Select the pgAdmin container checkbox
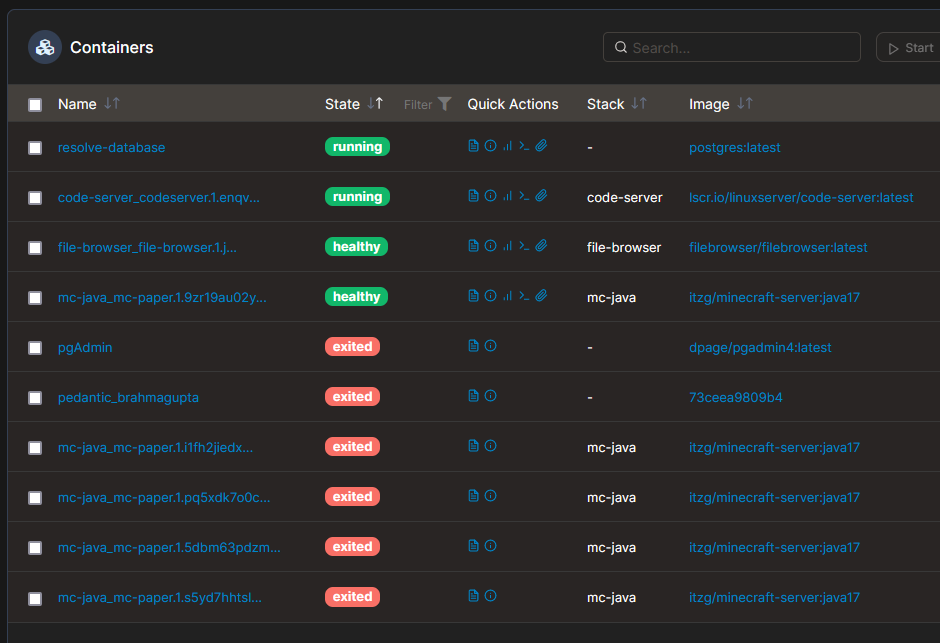Image resolution: width=940 pixels, height=643 pixels. click(35, 345)
